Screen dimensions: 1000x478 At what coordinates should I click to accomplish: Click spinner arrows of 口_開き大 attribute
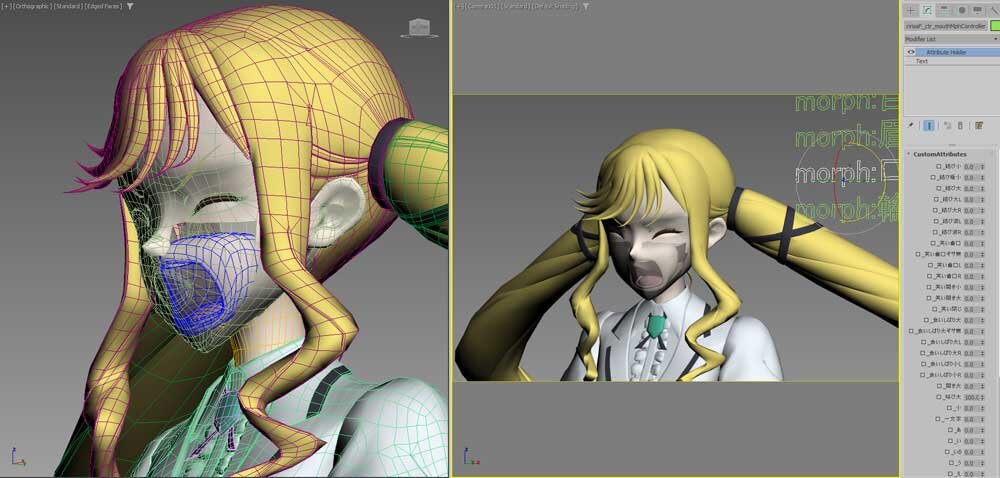(x=983, y=386)
